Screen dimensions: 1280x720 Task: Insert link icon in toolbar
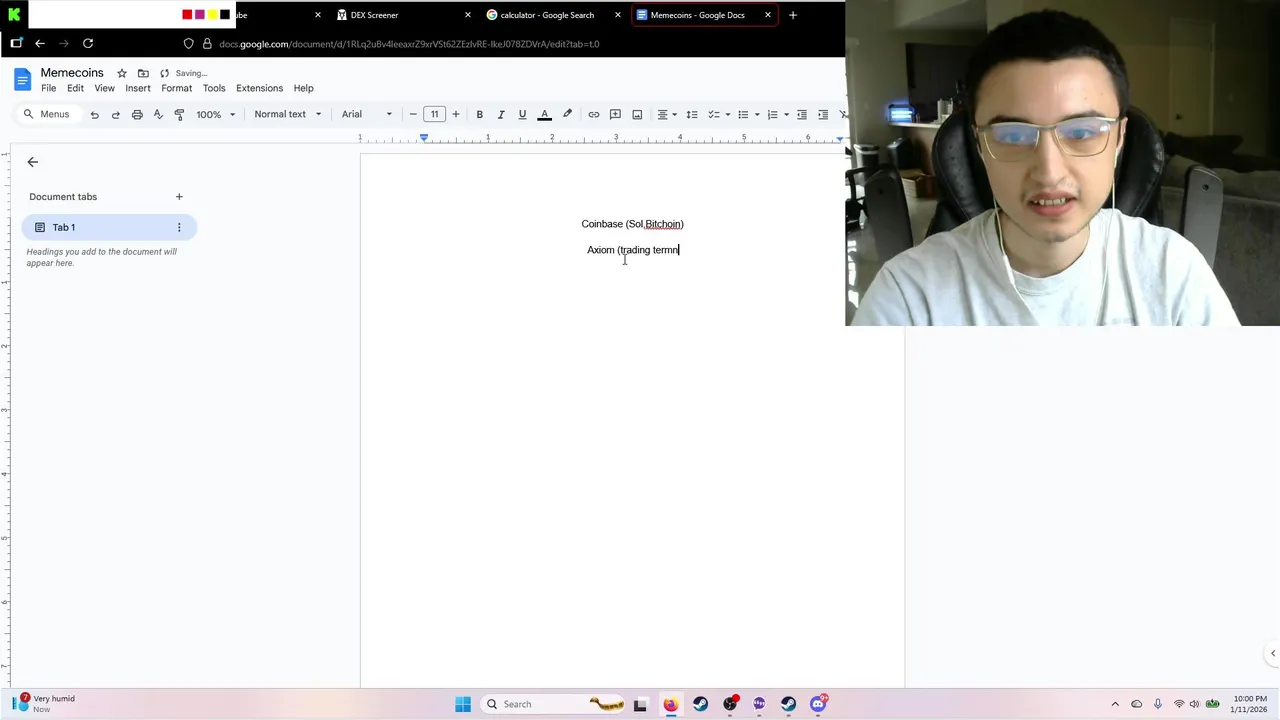593,114
